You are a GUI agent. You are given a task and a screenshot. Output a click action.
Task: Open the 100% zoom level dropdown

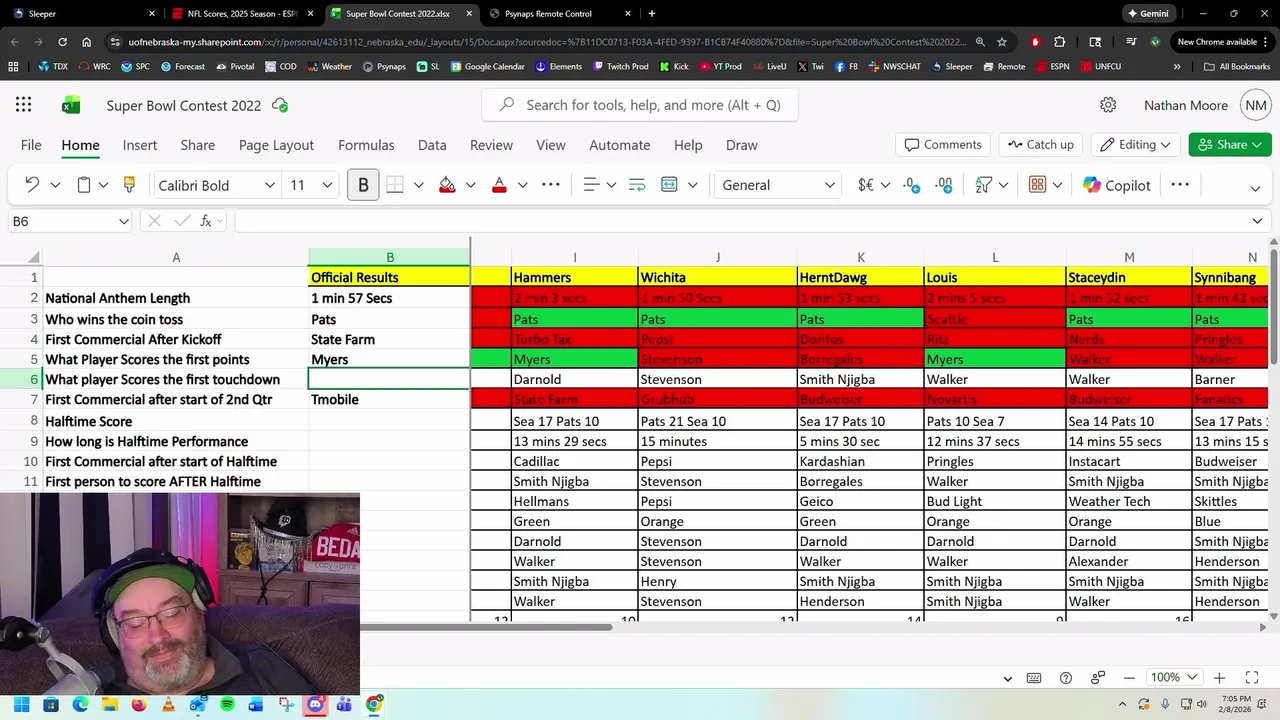[x=1174, y=677]
